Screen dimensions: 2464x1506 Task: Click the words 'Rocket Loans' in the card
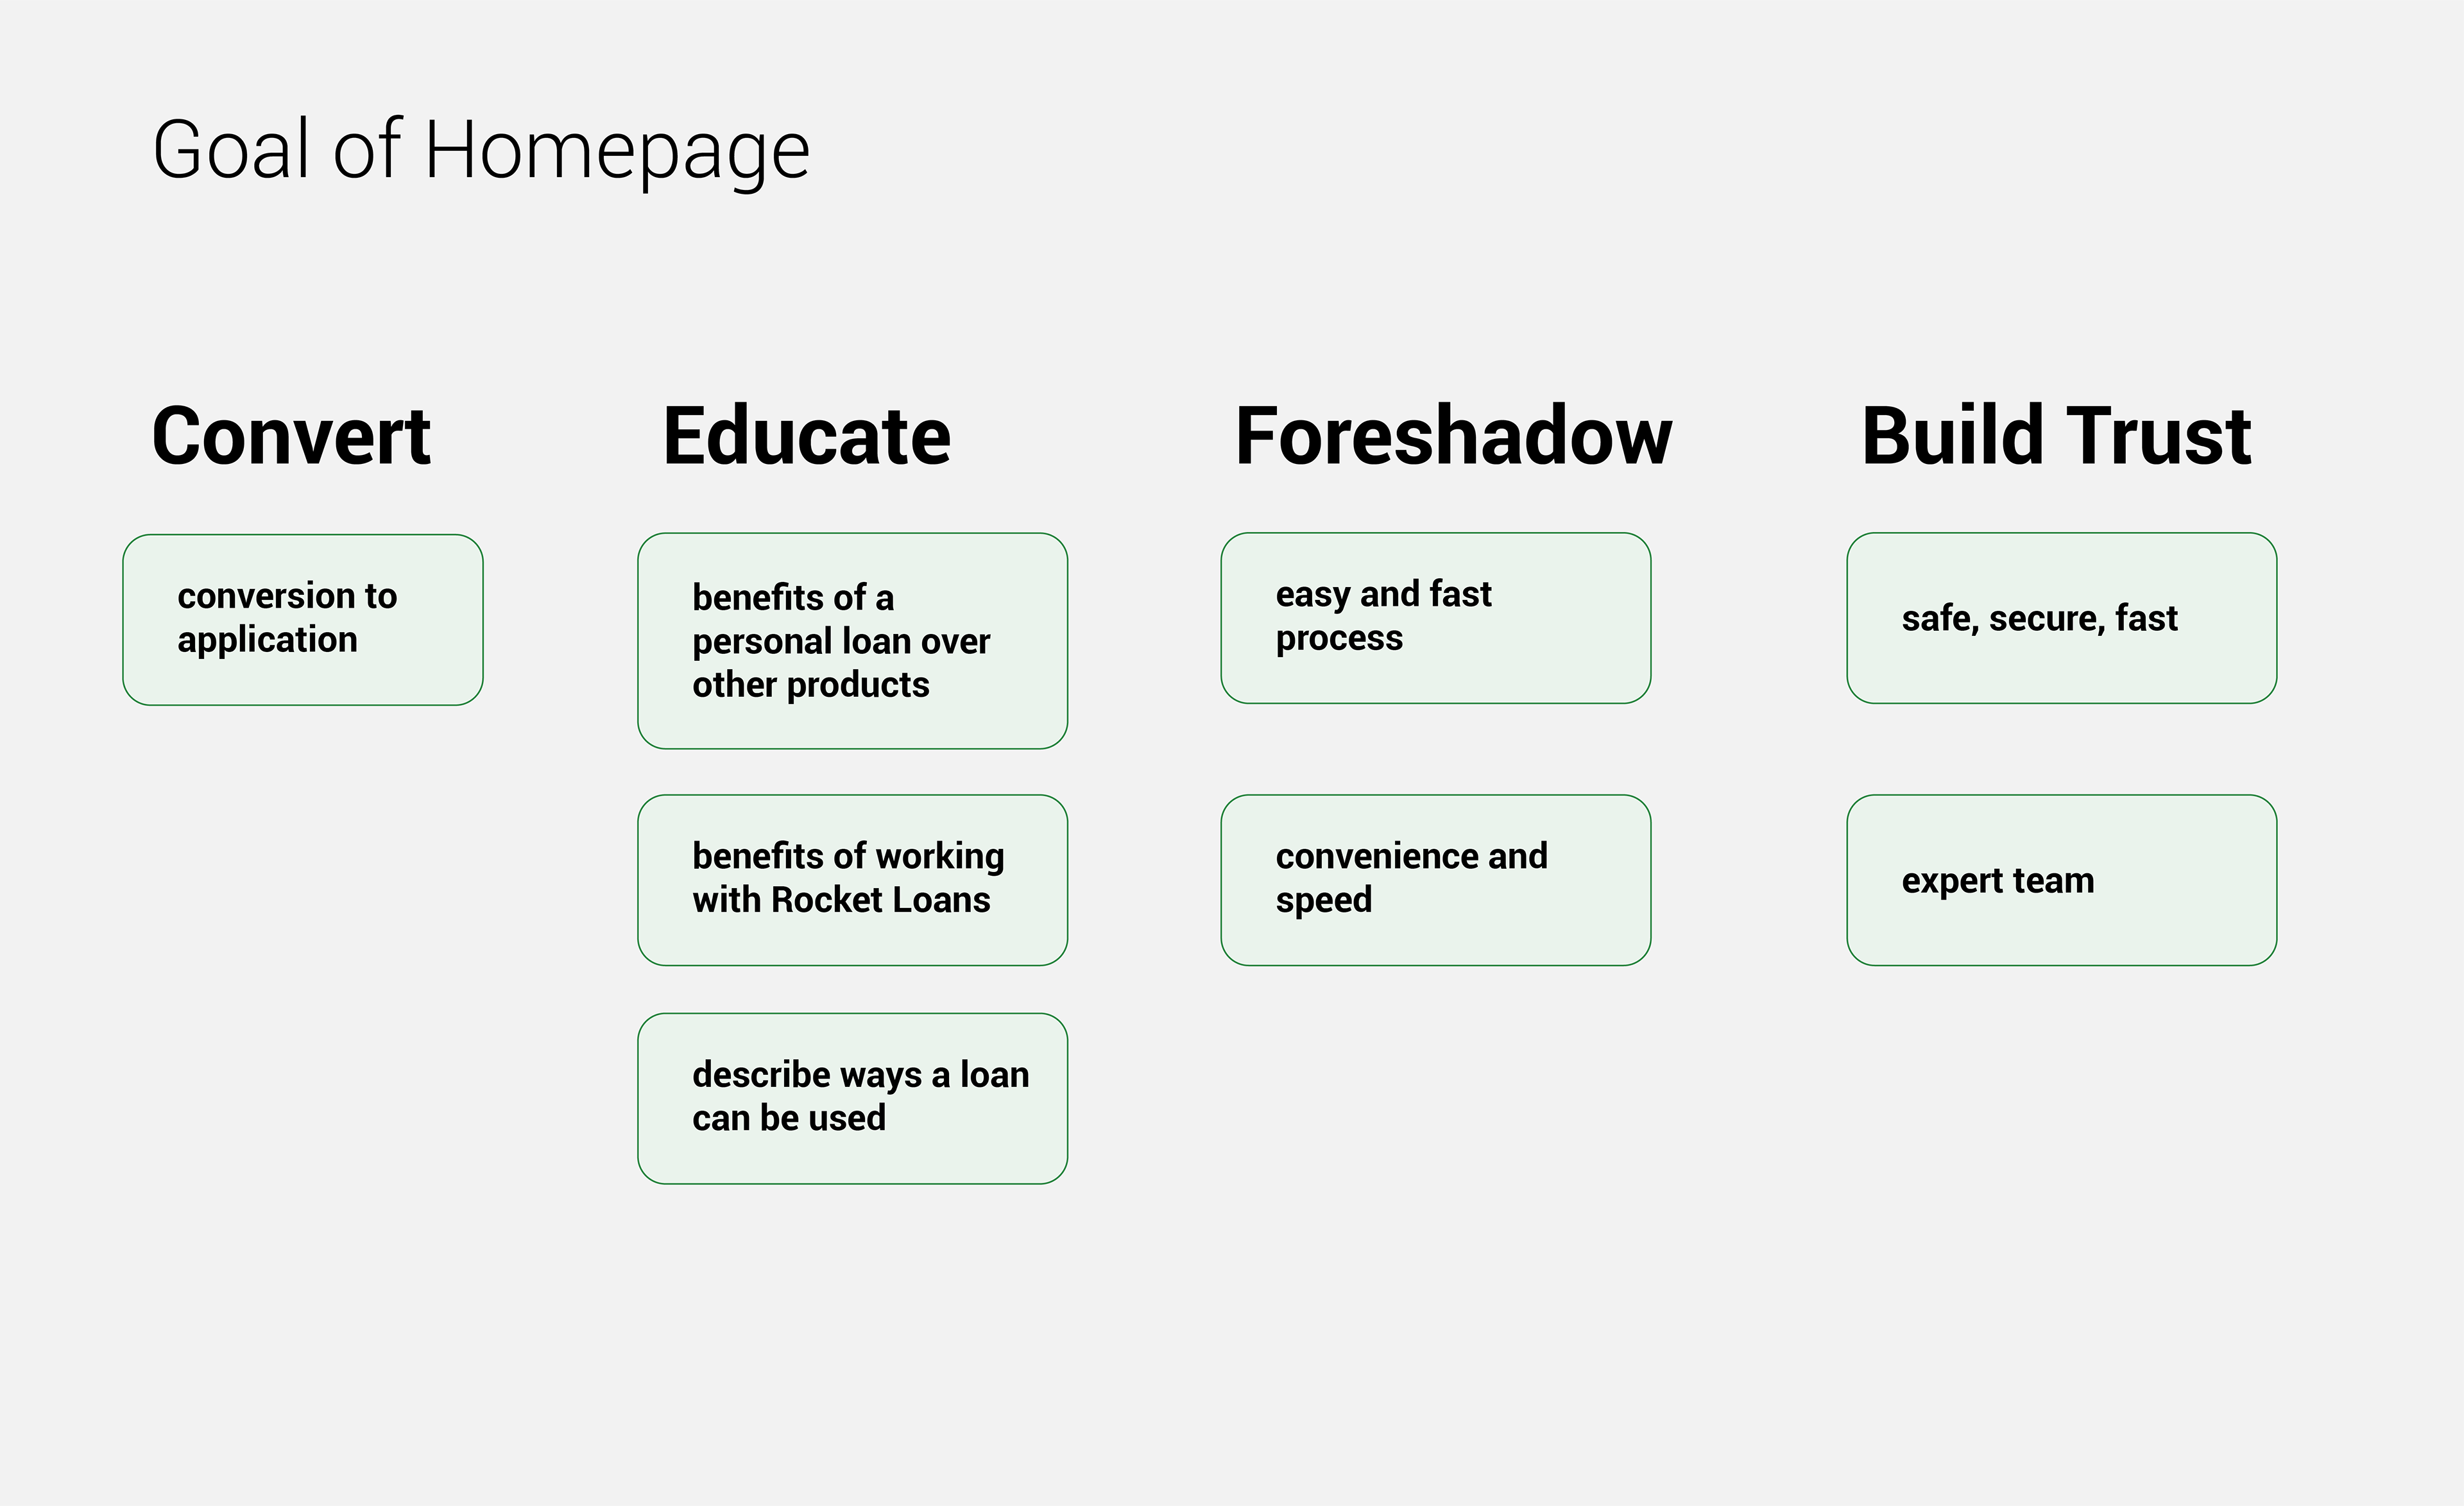click(880, 900)
